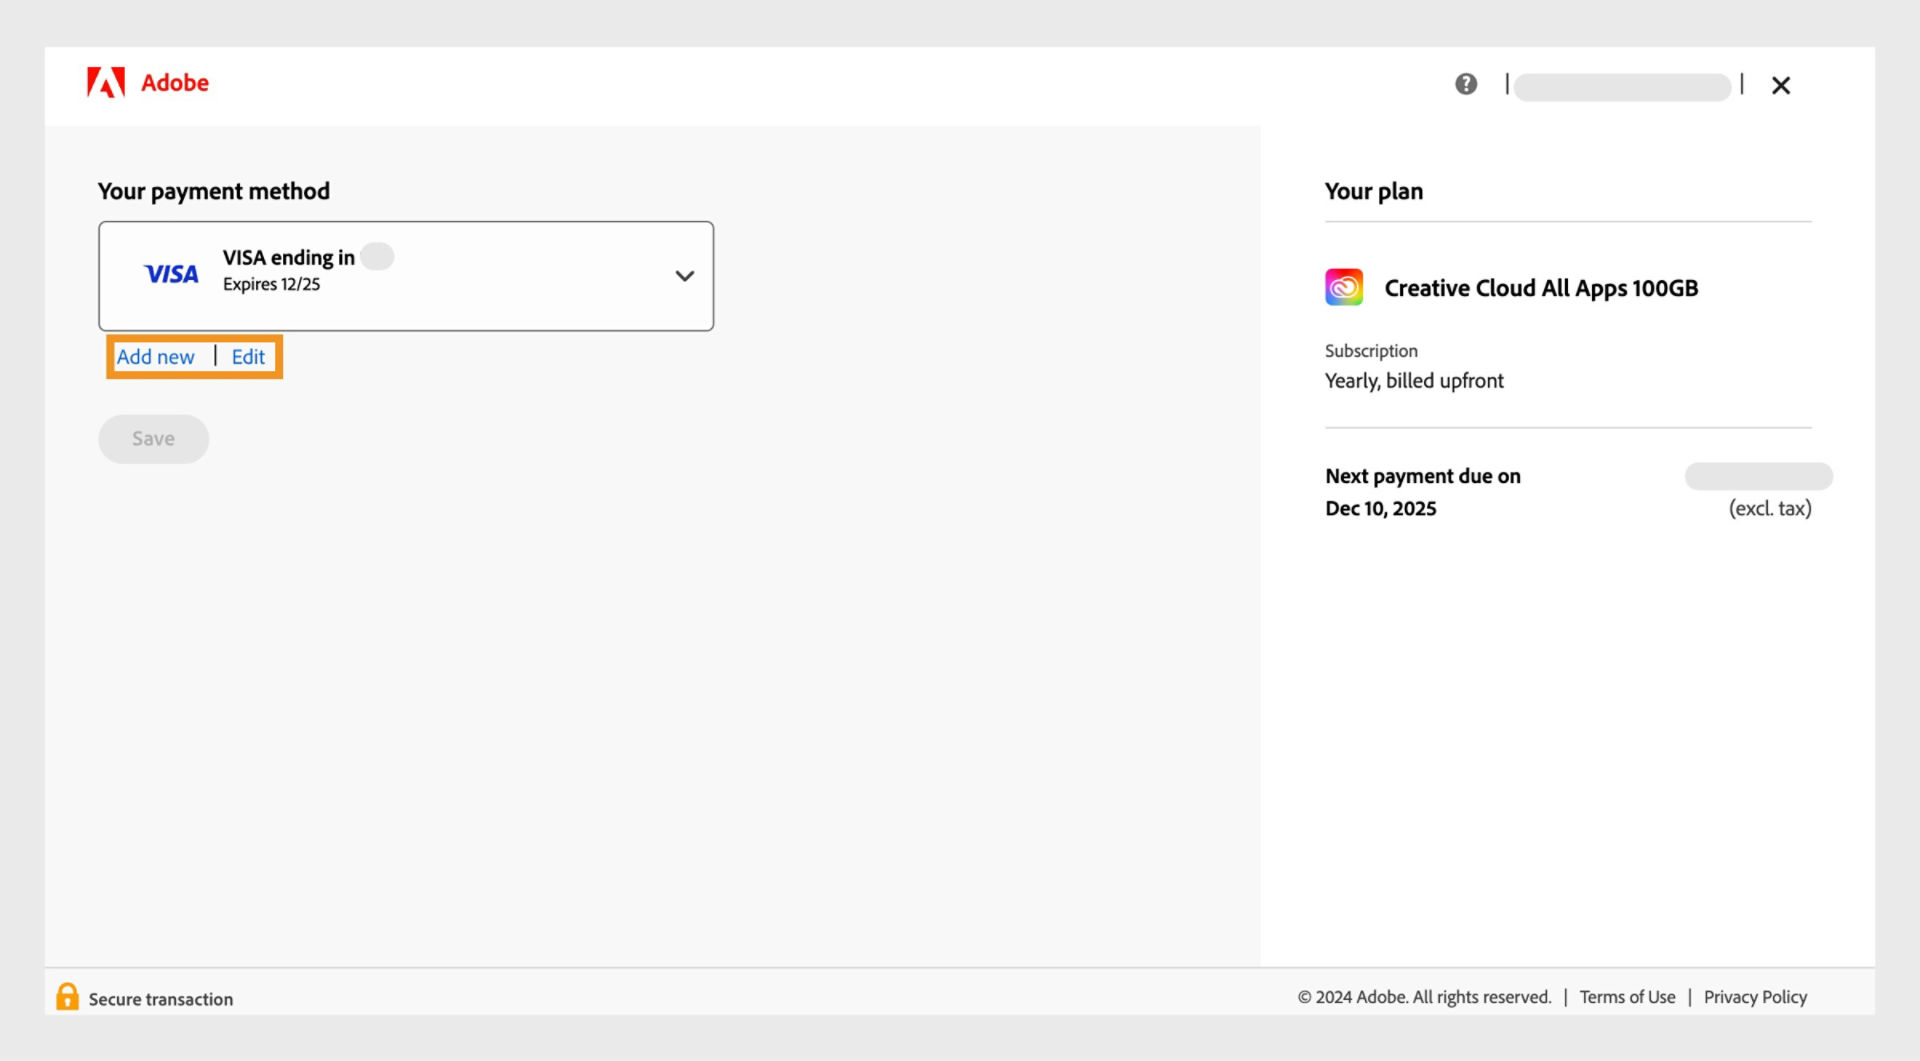
Task: Click the redacted payment amount placeholder
Action: pos(1758,476)
